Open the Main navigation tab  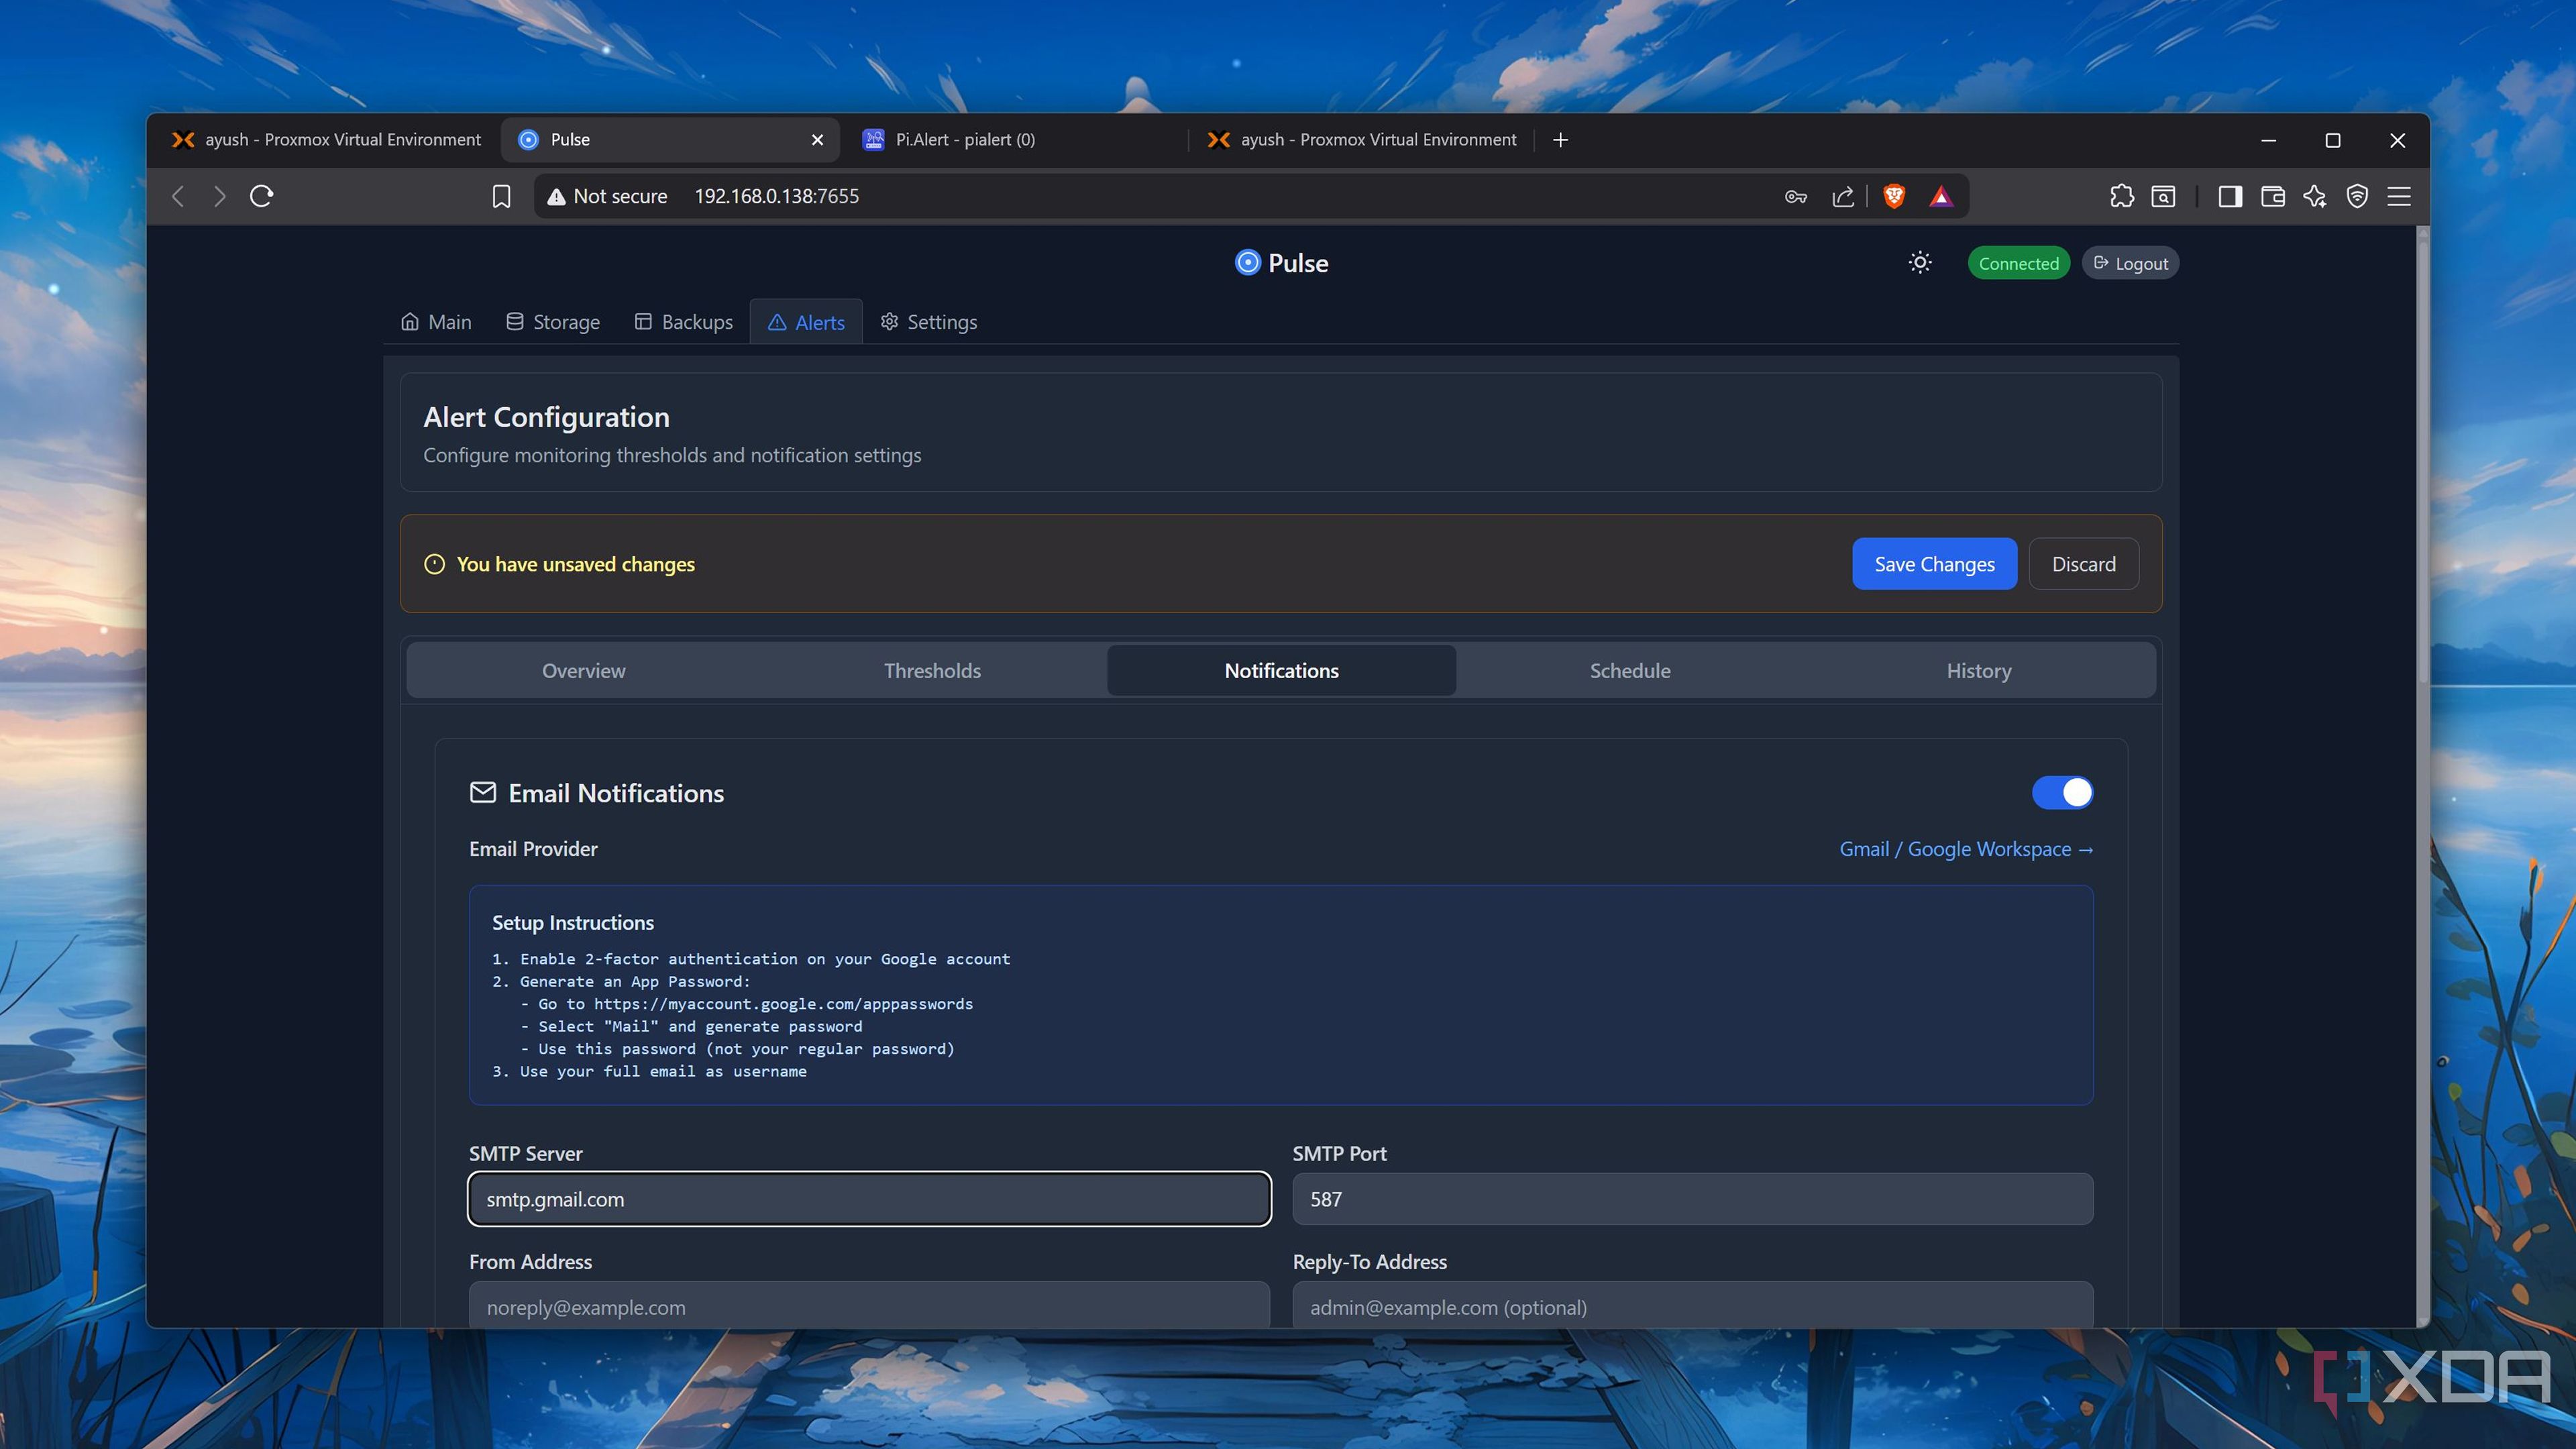(x=436, y=322)
